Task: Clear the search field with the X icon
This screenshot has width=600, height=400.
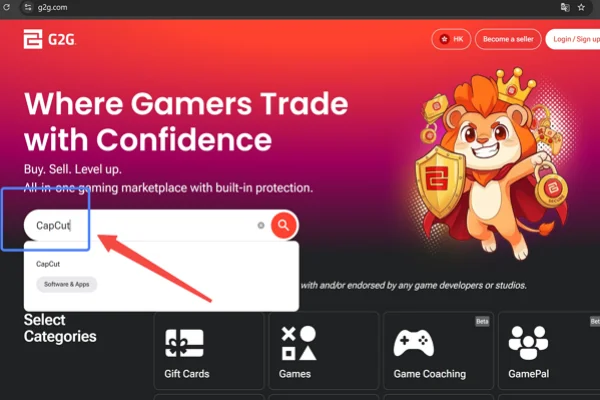Action: [x=261, y=225]
